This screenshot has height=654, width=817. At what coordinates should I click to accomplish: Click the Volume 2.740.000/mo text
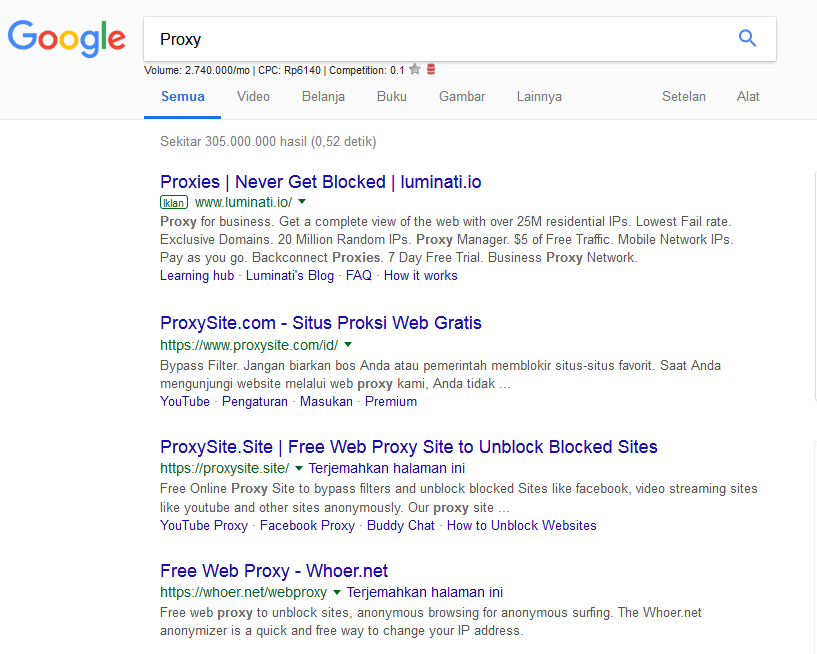coord(197,70)
